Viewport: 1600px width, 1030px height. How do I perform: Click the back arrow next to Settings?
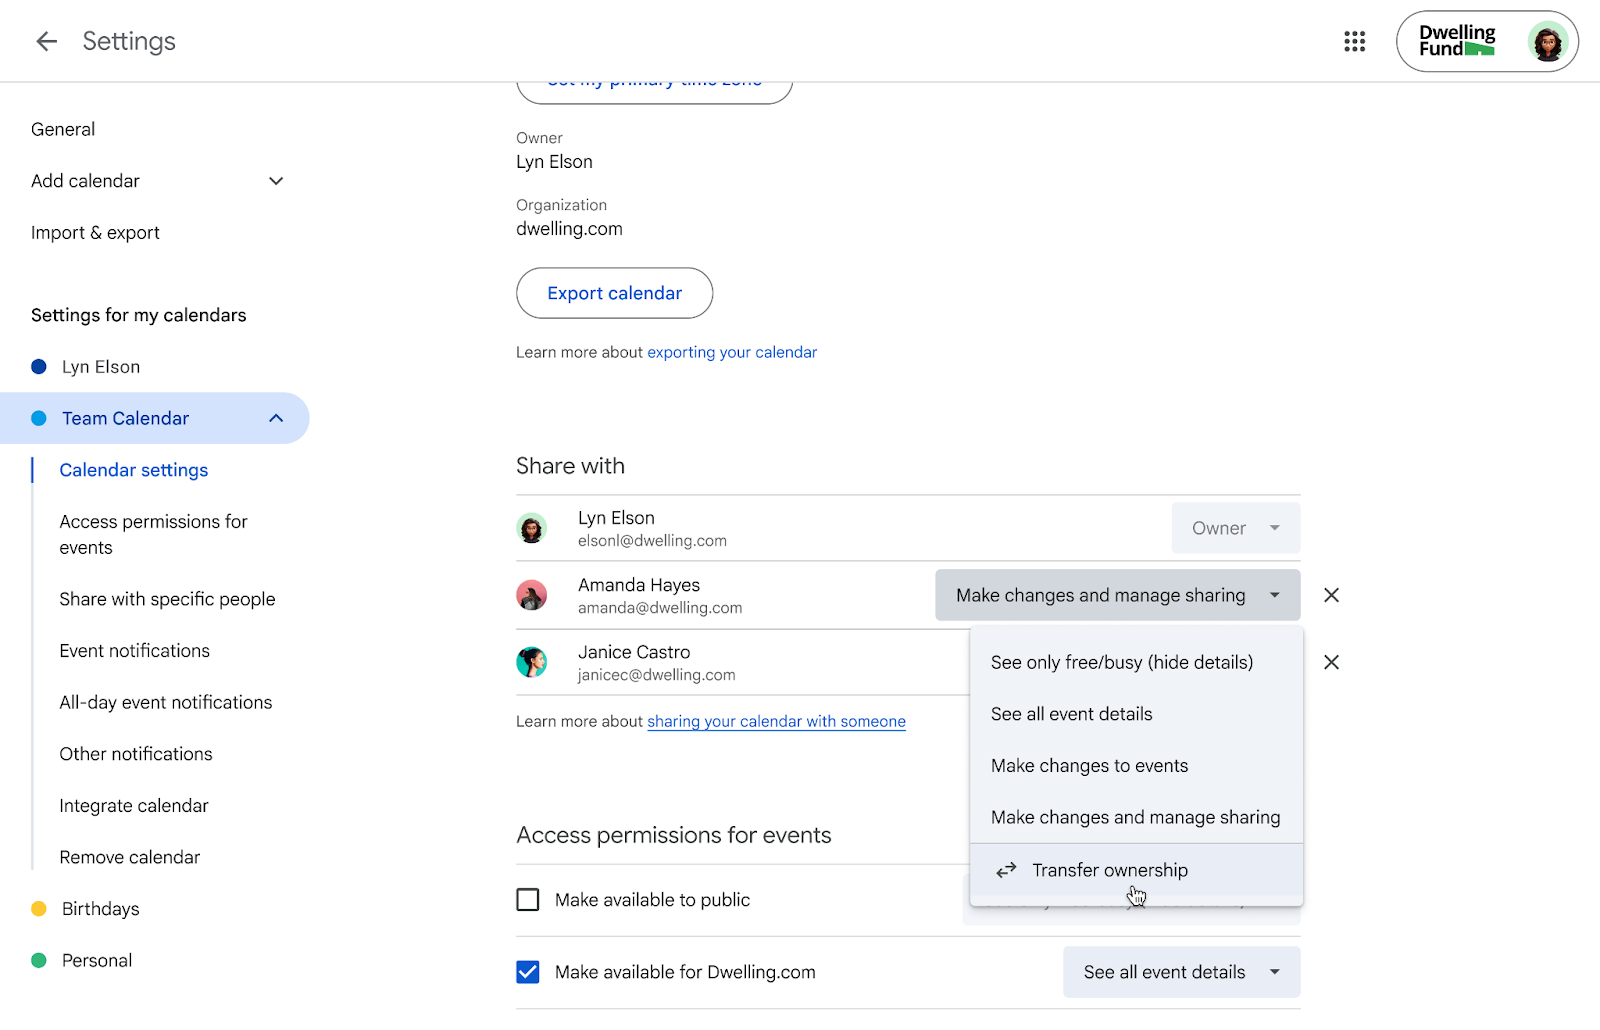point(46,41)
